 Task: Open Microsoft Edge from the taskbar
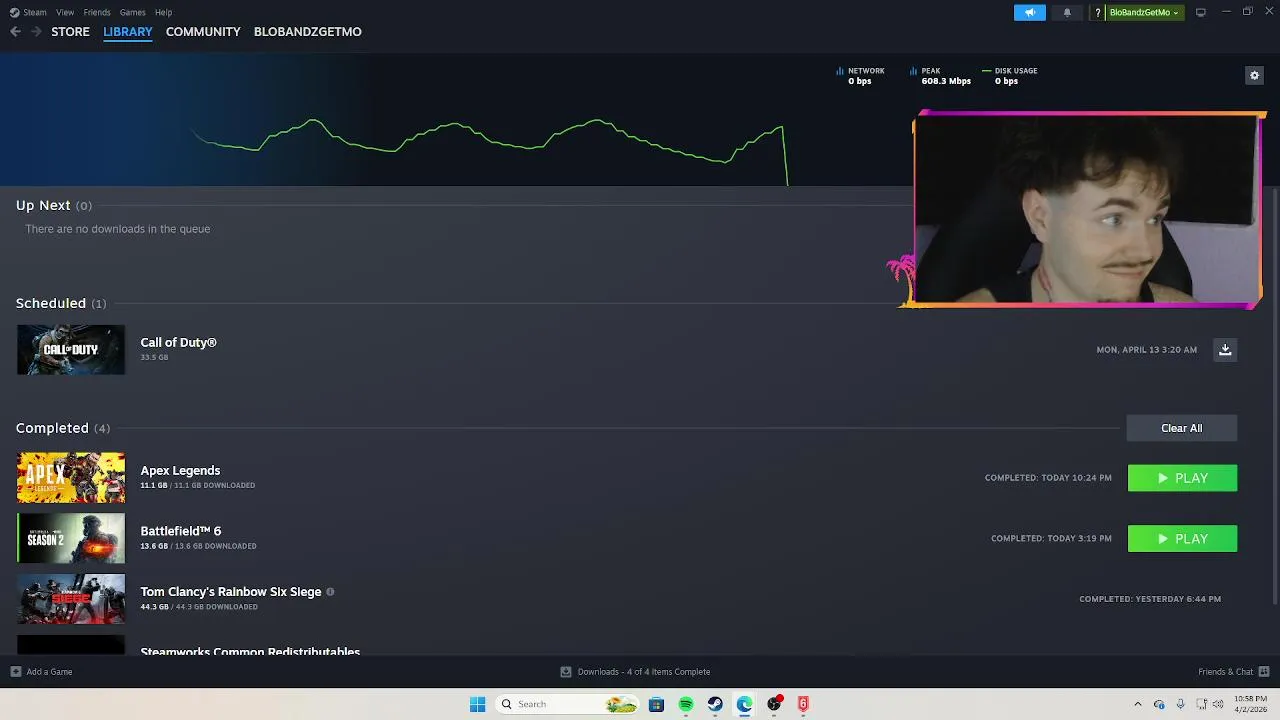[x=744, y=704]
